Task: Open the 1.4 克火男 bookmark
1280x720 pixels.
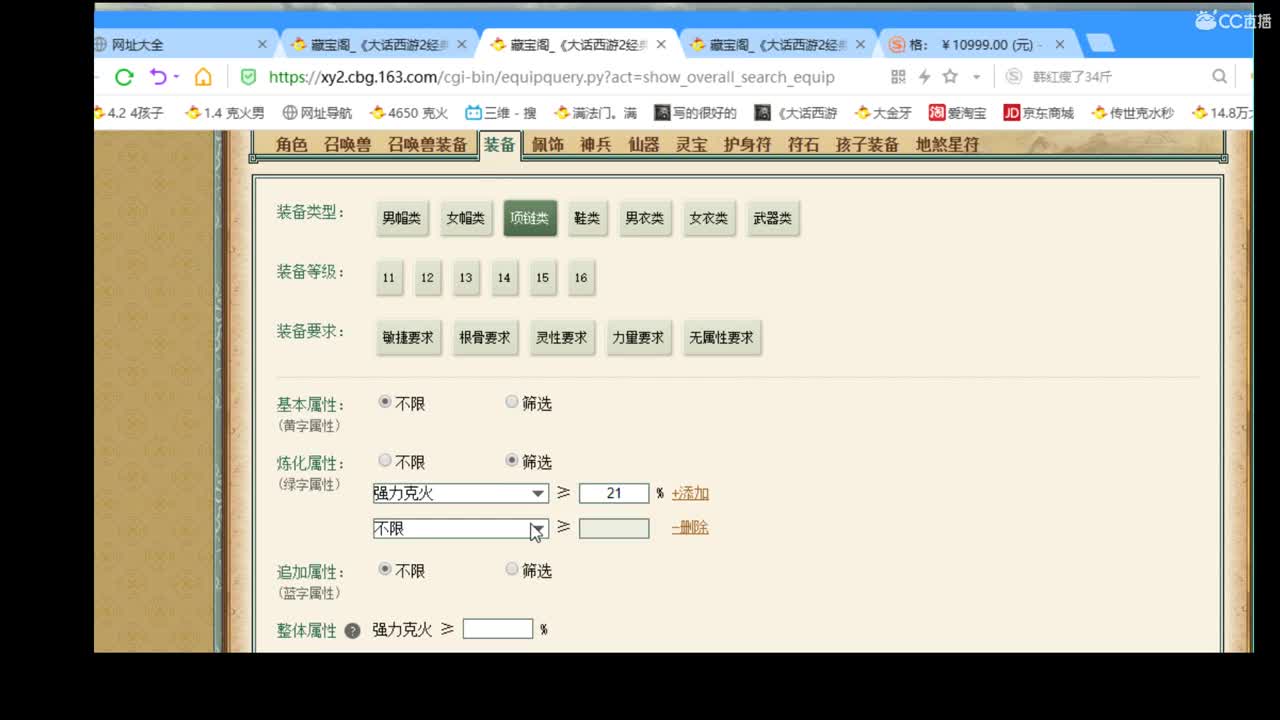Action: tap(225, 113)
